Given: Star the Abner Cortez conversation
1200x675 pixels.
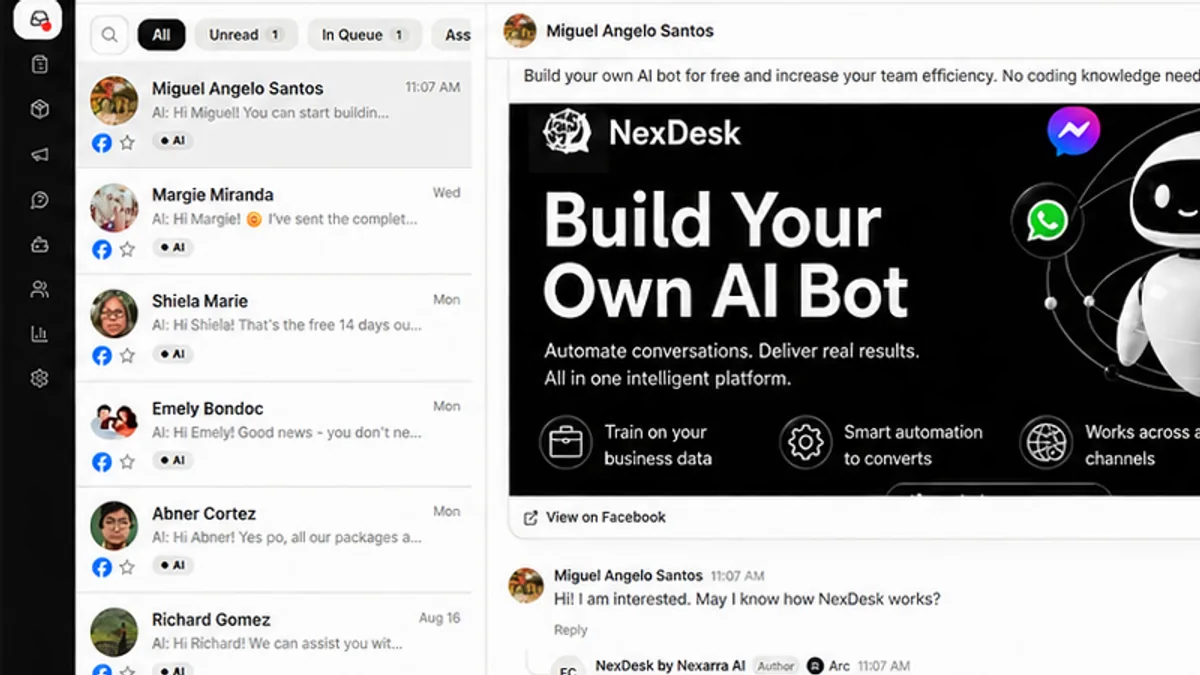Looking at the screenshot, I should [x=127, y=567].
